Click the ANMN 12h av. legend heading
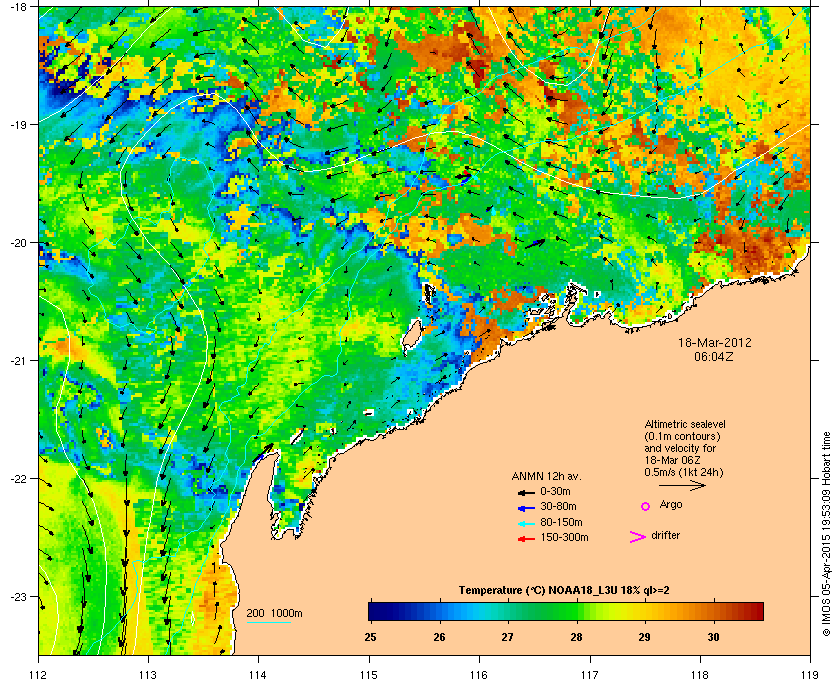 click(546, 476)
